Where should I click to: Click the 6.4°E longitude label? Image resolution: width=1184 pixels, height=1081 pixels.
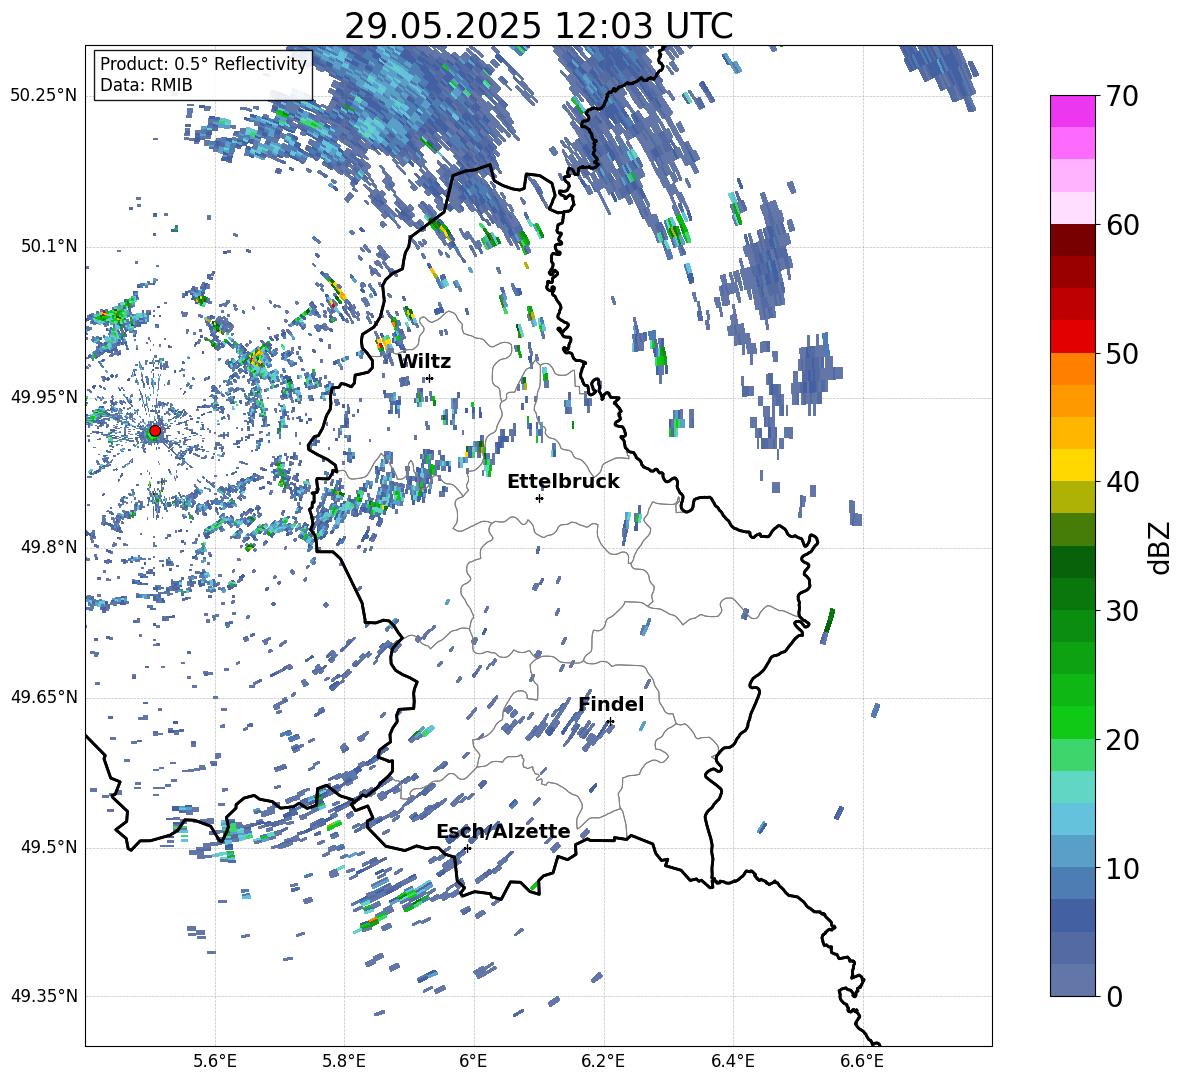[733, 1061]
